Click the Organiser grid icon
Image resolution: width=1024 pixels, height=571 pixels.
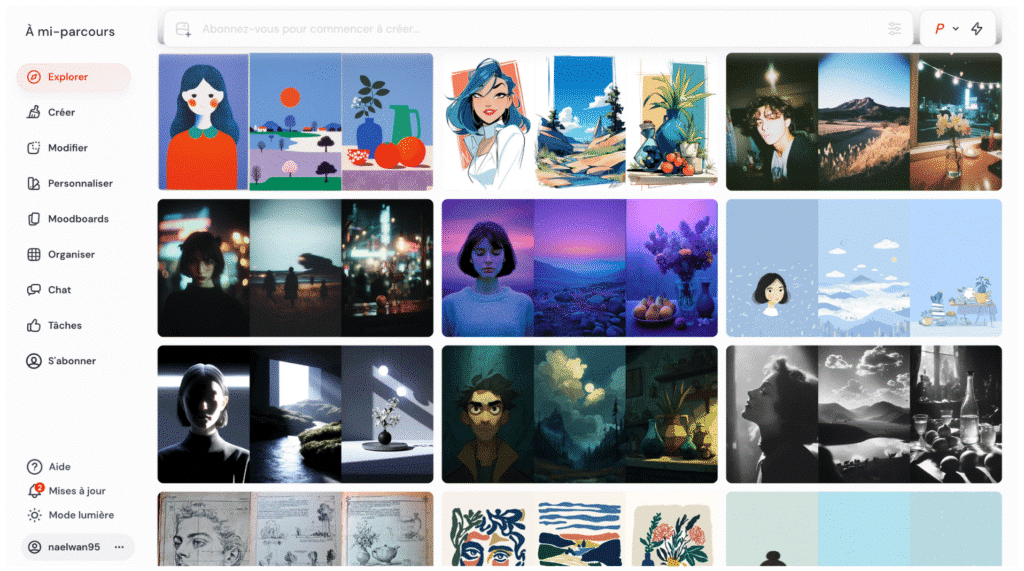tap(35, 254)
